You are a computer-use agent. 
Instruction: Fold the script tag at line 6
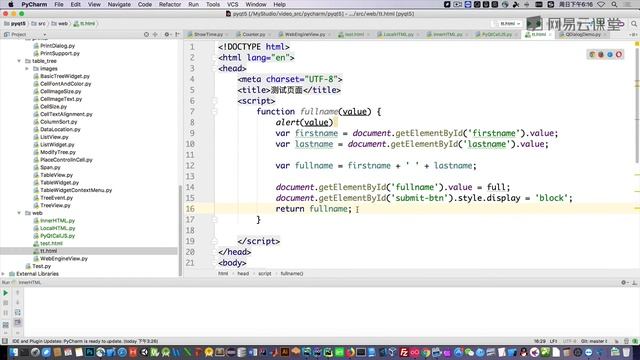point(215,101)
